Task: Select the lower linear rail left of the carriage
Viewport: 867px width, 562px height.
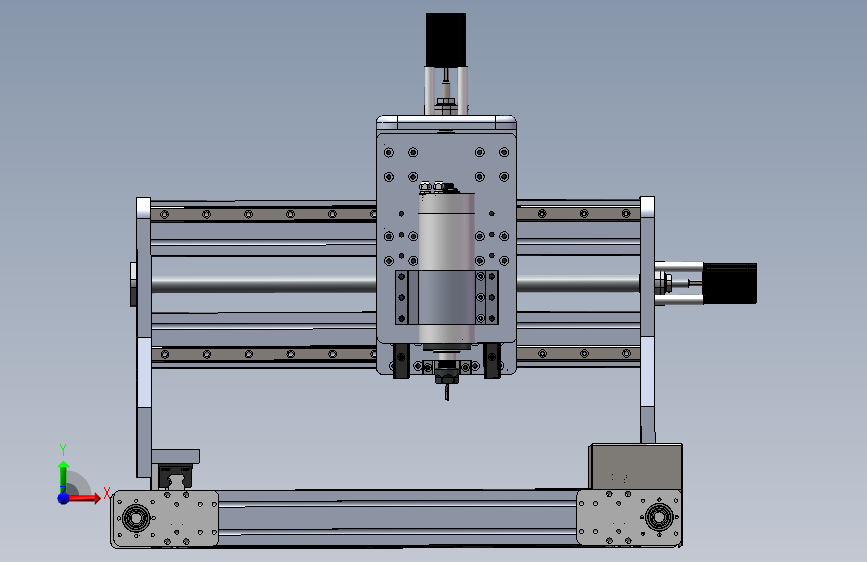Action: (x=264, y=354)
